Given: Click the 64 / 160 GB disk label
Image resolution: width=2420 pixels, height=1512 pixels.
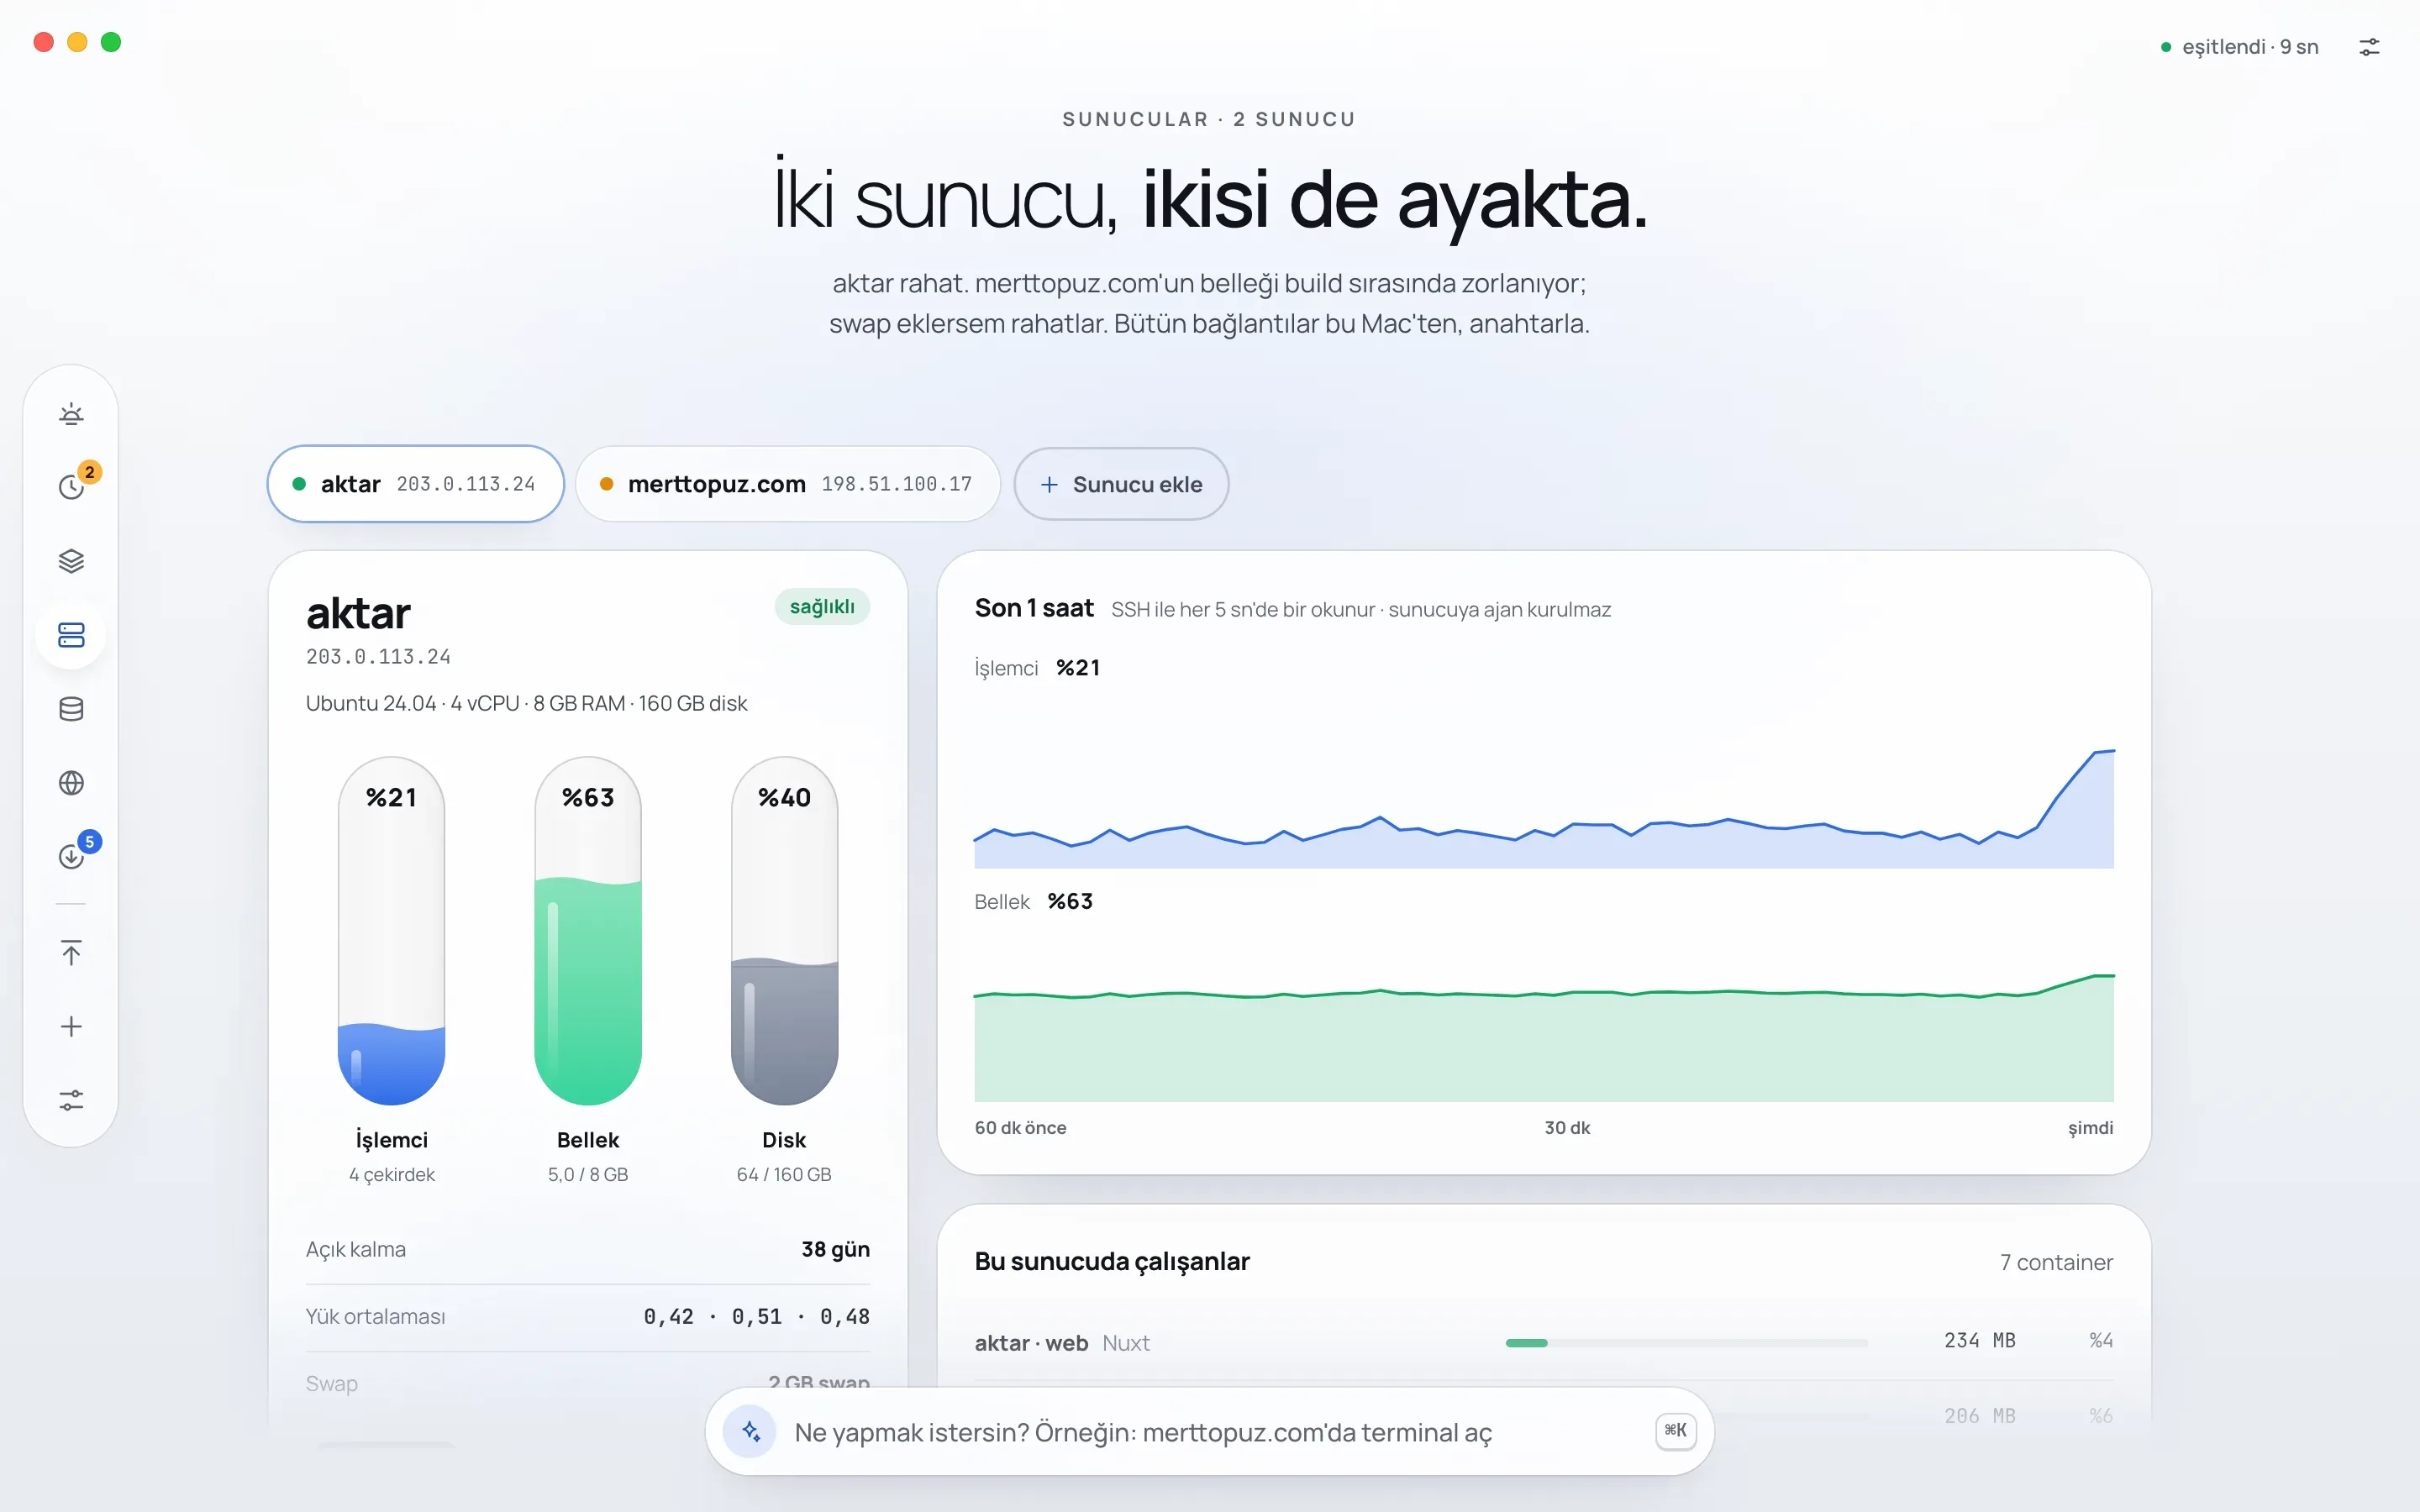Looking at the screenshot, I should pyautogui.click(x=784, y=1174).
